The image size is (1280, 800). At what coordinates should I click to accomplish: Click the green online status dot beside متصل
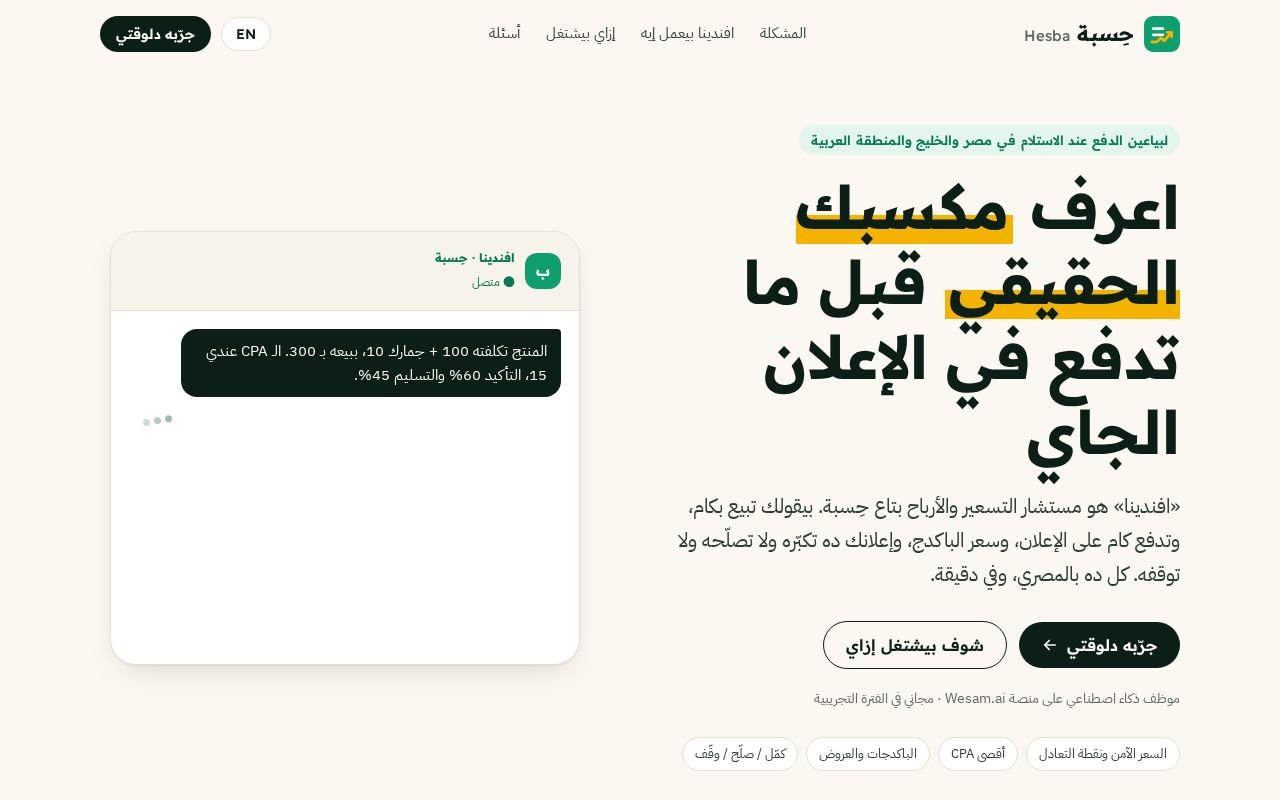(x=509, y=282)
